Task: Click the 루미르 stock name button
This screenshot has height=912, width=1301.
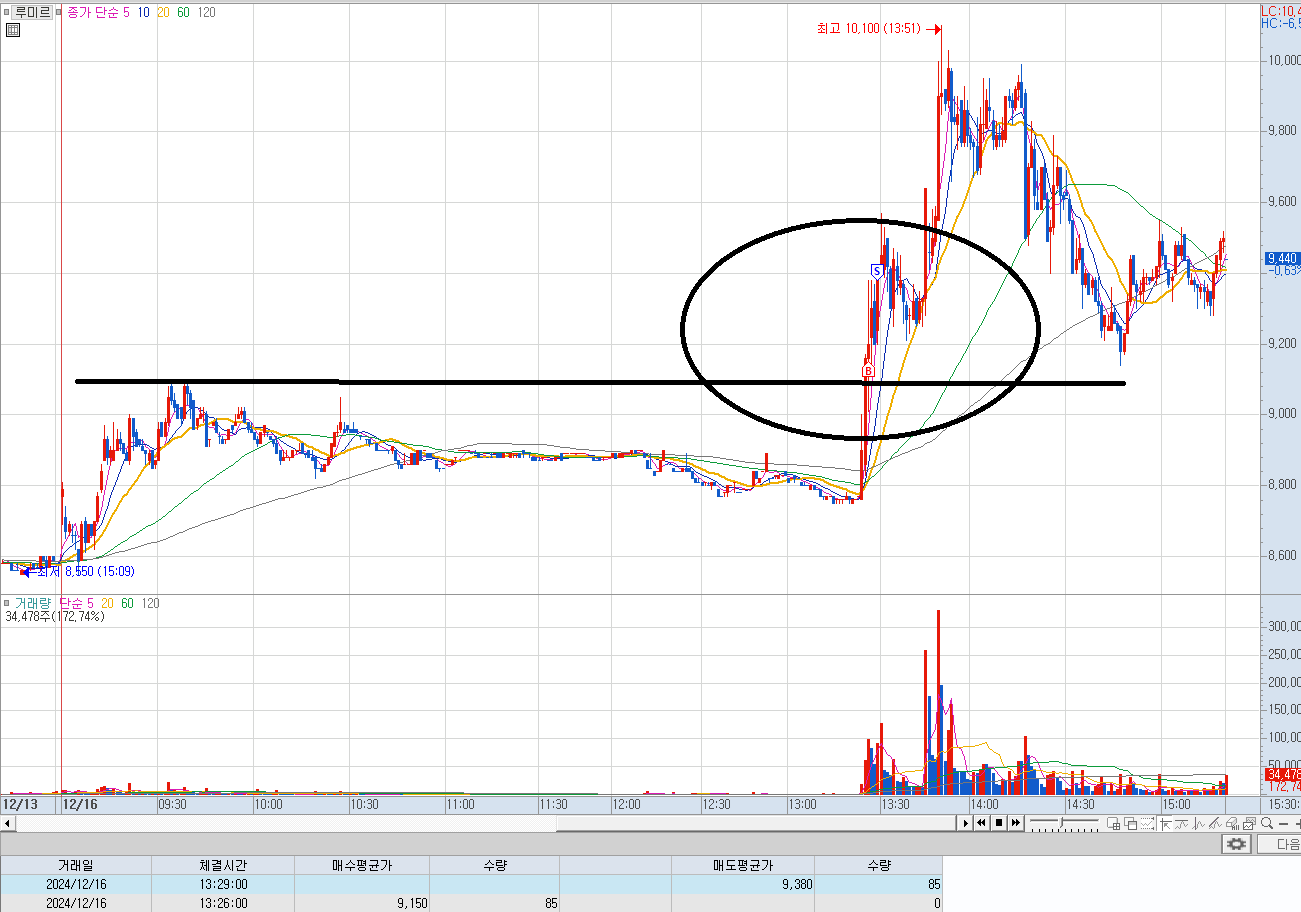Action: tap(32, 12)
